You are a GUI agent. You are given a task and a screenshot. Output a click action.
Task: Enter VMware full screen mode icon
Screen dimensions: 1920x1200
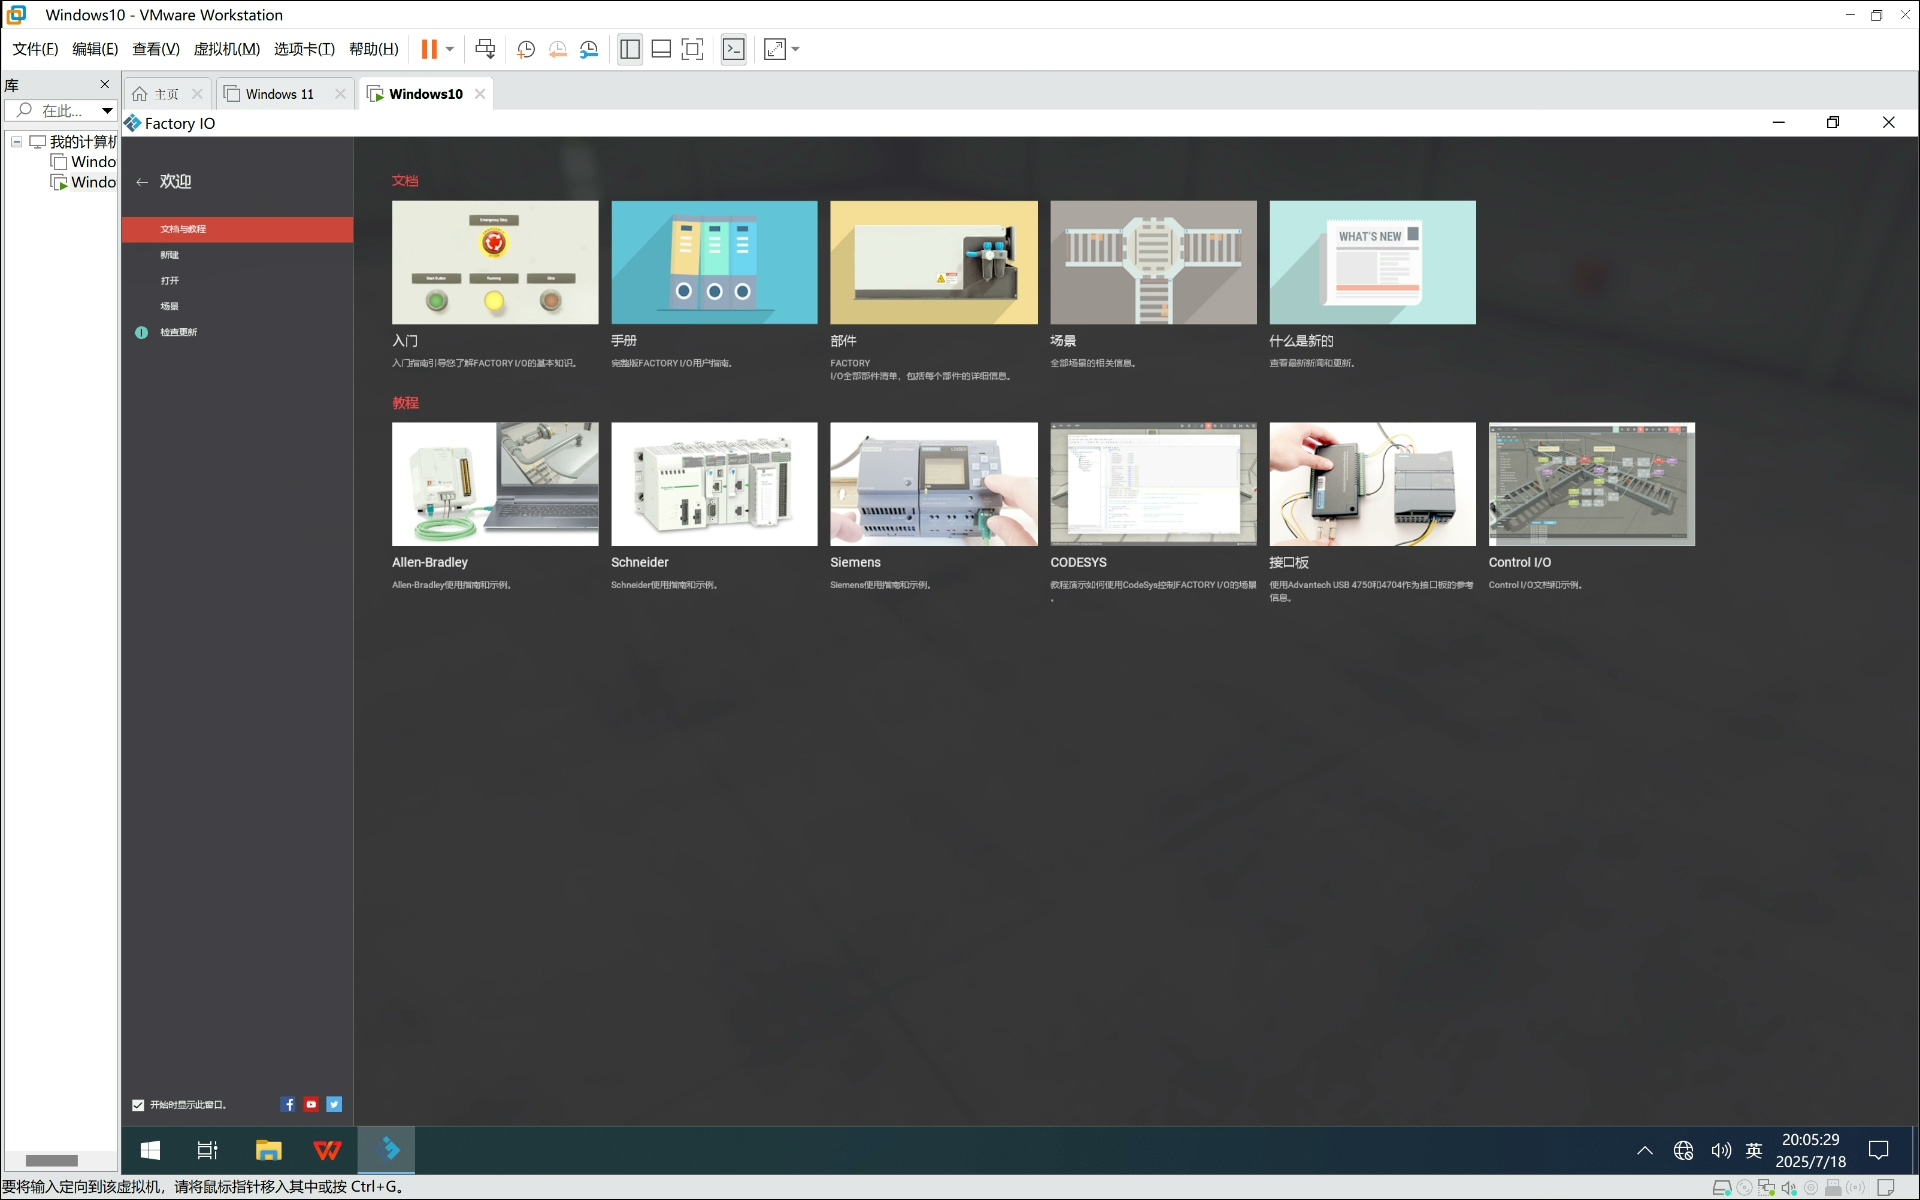click(692, 49)
